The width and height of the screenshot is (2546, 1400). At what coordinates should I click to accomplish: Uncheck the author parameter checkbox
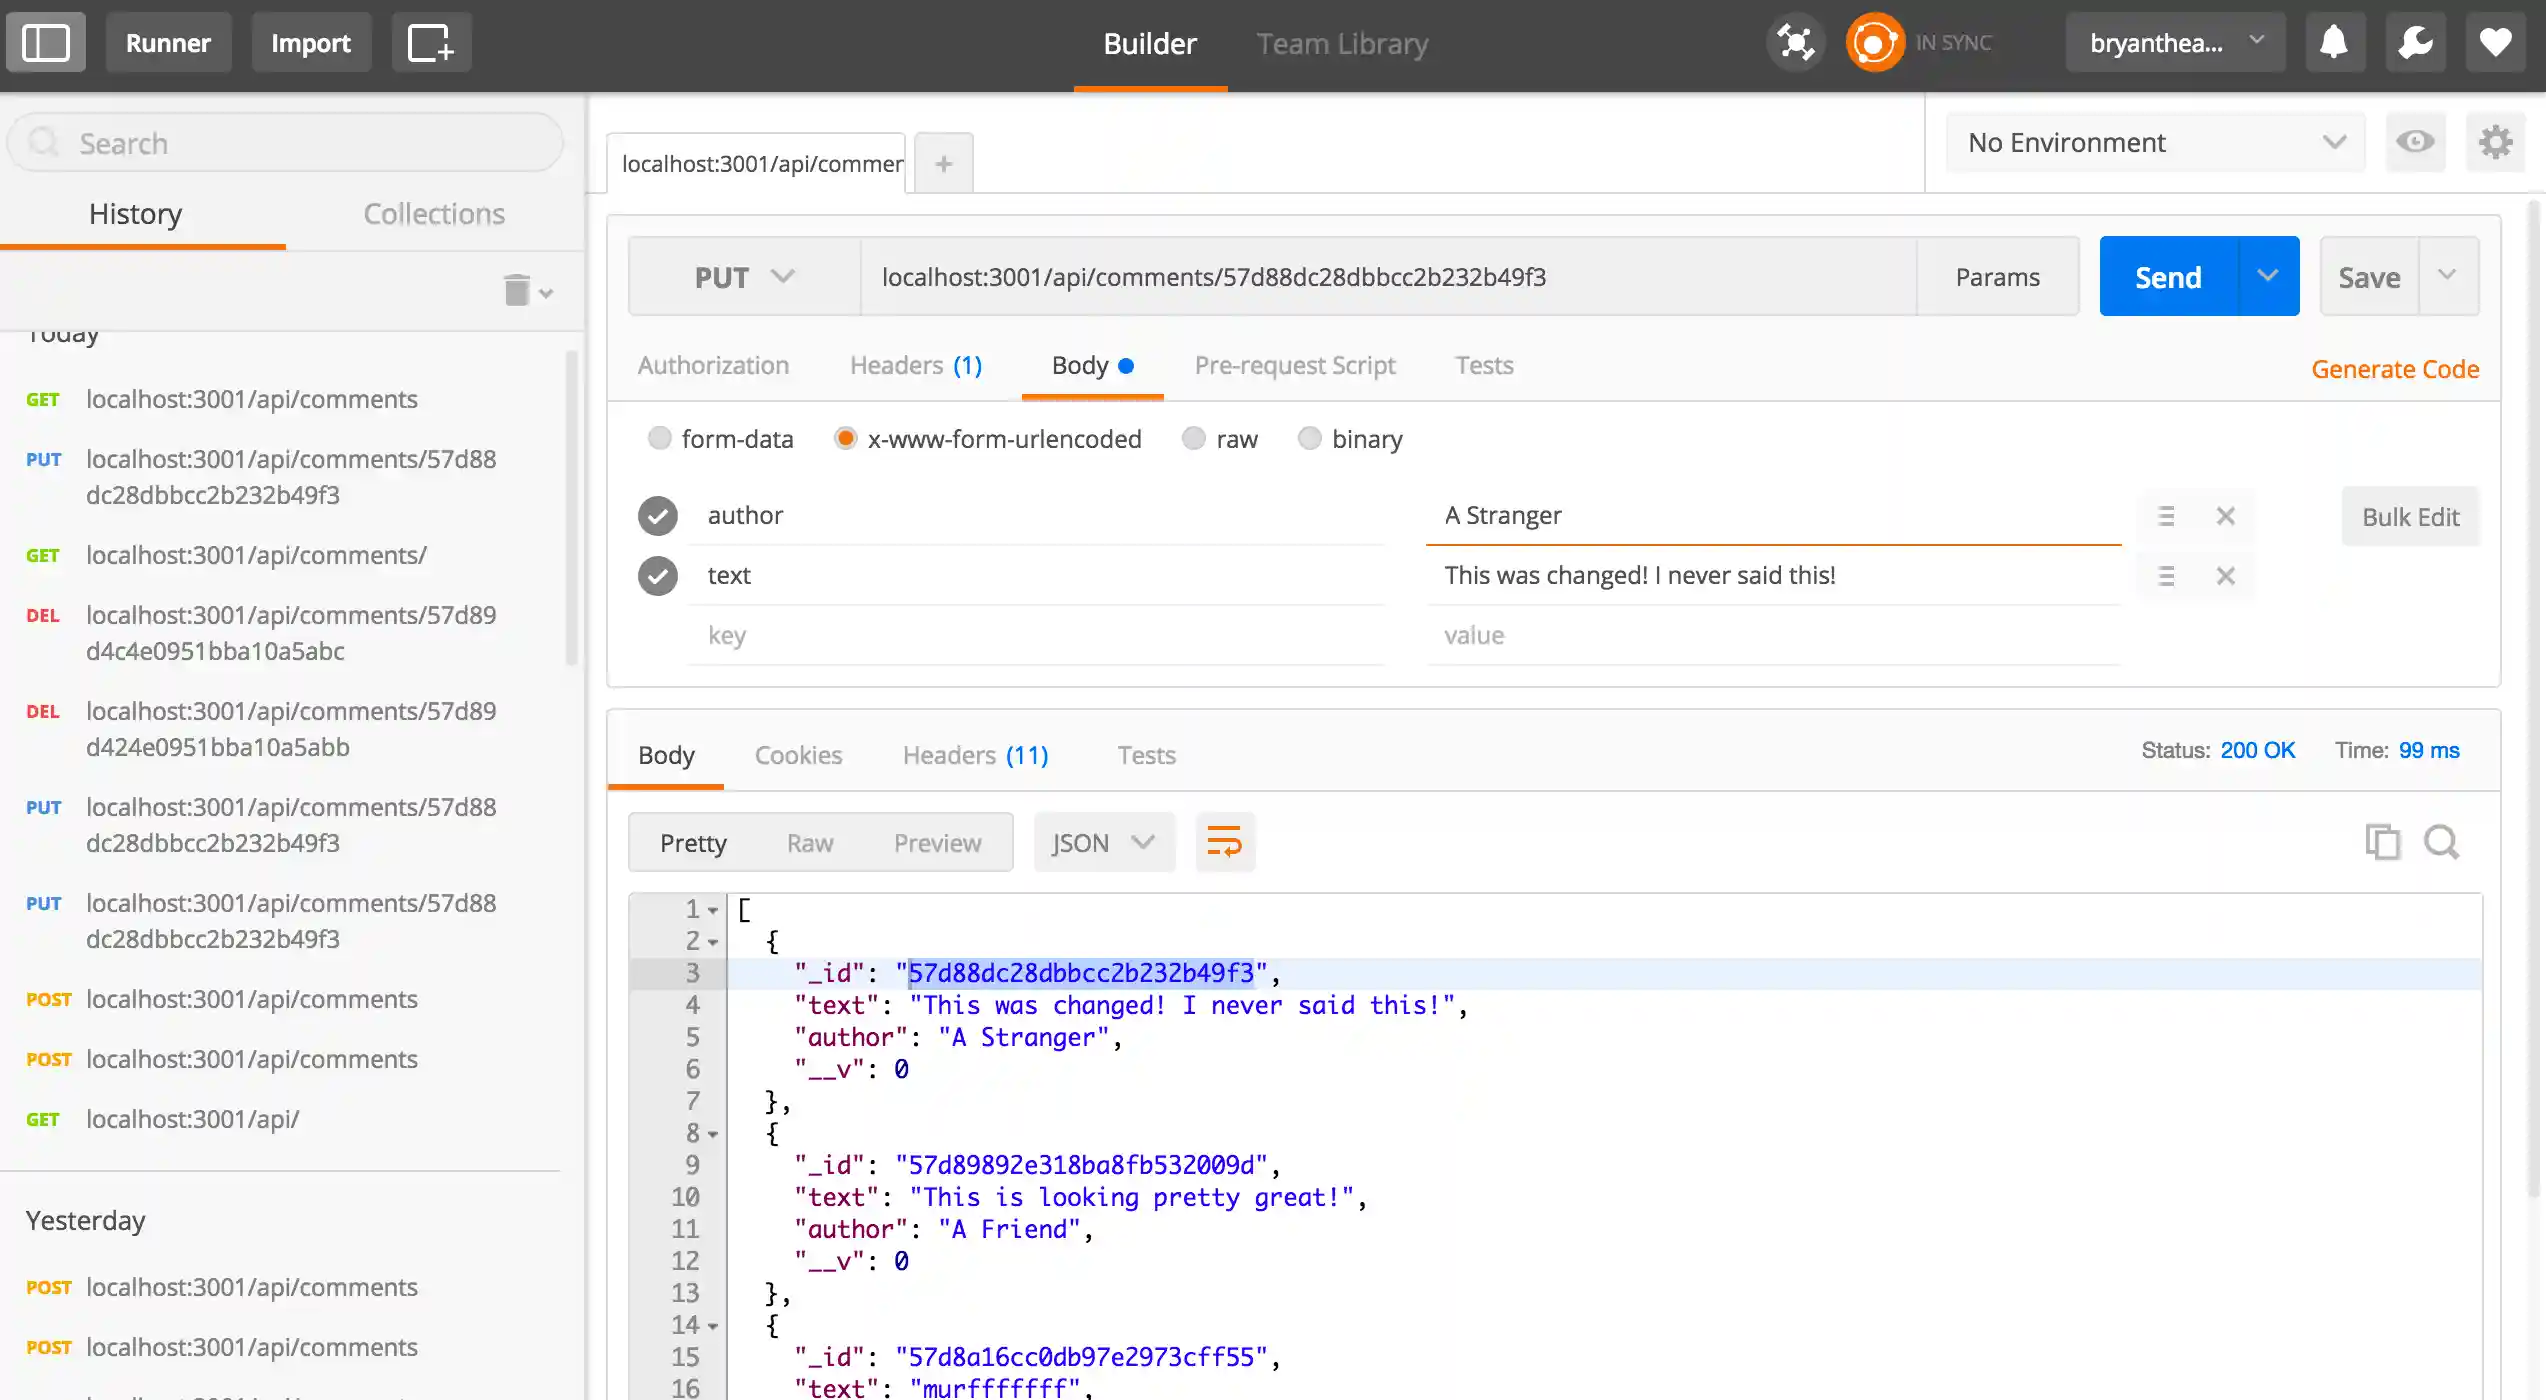(x=658, y=516)
